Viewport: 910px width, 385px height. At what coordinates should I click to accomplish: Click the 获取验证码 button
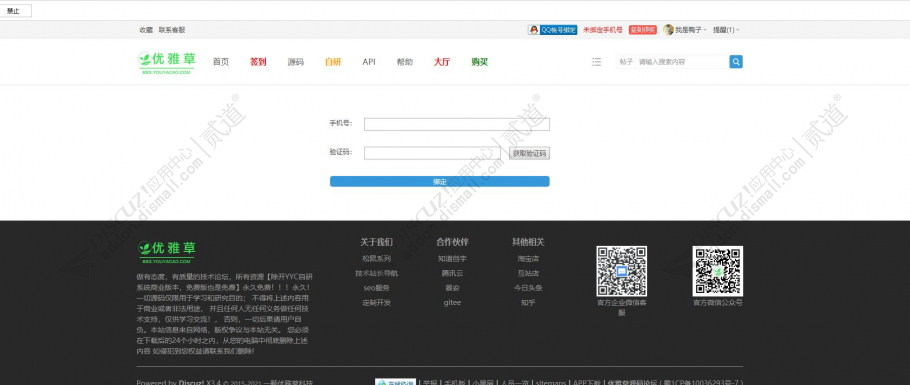(x=530, y=153)
